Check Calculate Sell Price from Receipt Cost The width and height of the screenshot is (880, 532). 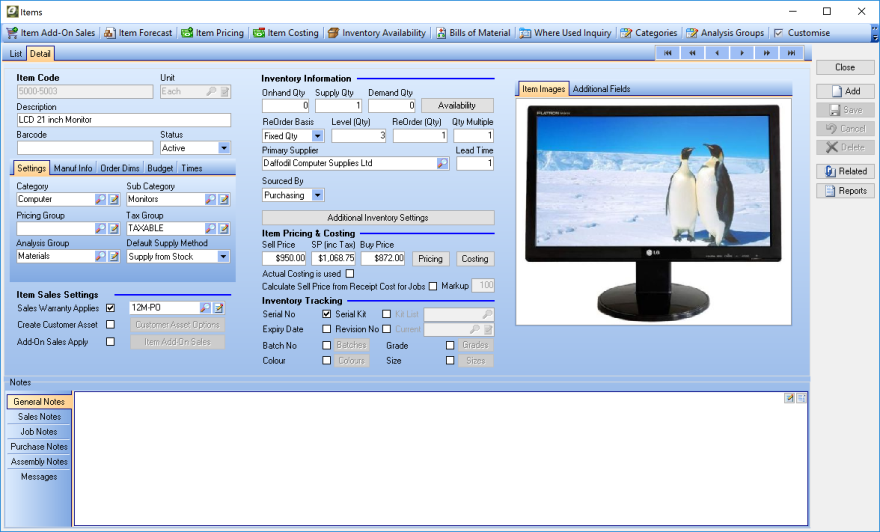433,286
